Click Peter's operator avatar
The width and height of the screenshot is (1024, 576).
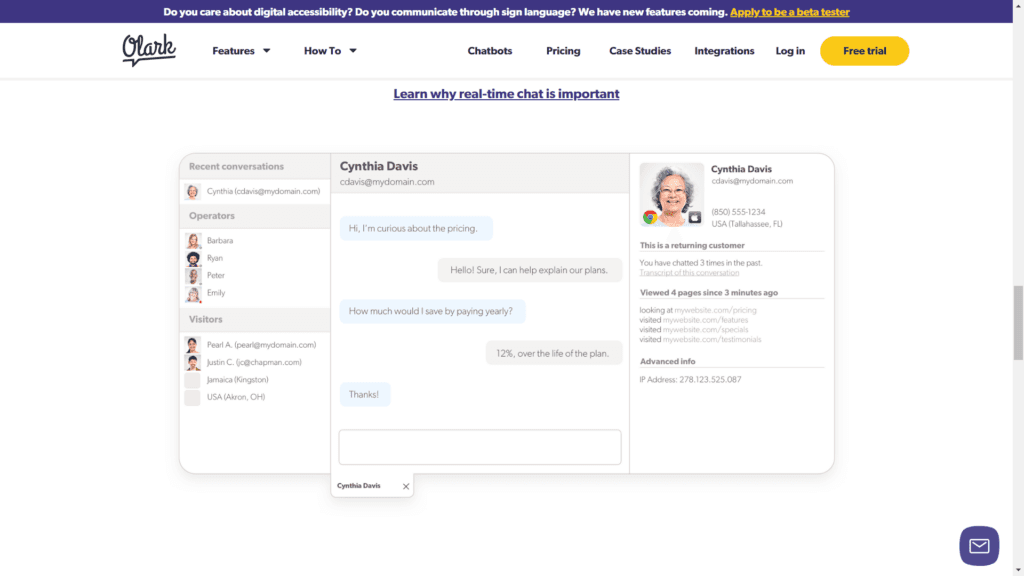point(192,275)
